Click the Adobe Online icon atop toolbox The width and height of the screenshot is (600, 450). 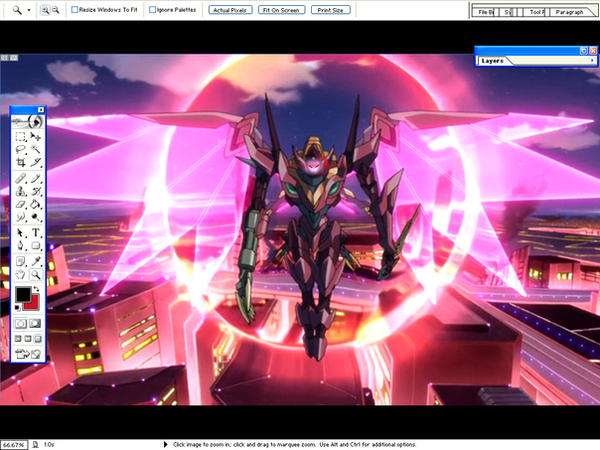28,122
